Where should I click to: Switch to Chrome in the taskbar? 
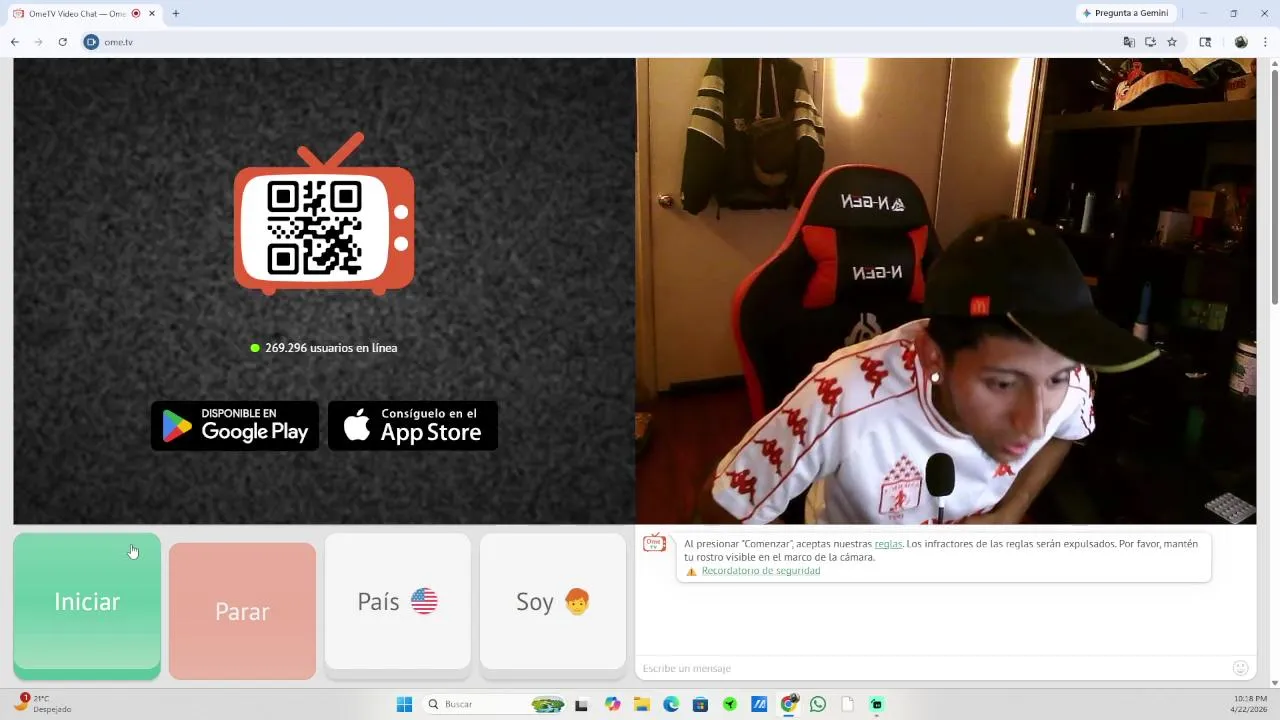789,704
